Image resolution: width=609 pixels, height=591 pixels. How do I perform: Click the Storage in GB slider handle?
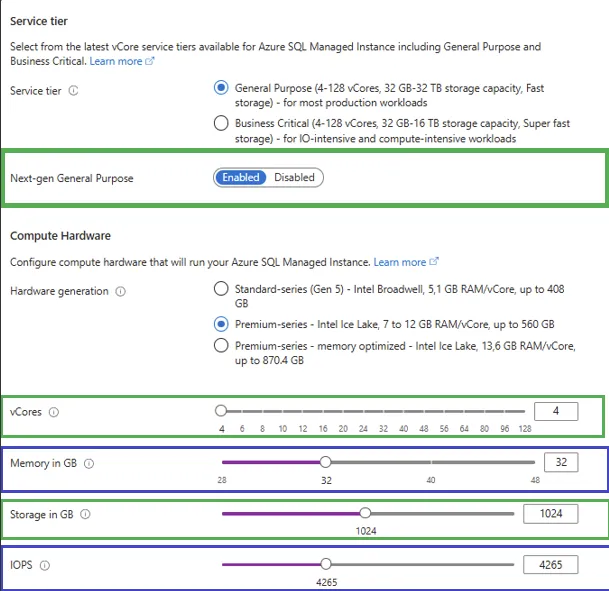pos(365,513)
